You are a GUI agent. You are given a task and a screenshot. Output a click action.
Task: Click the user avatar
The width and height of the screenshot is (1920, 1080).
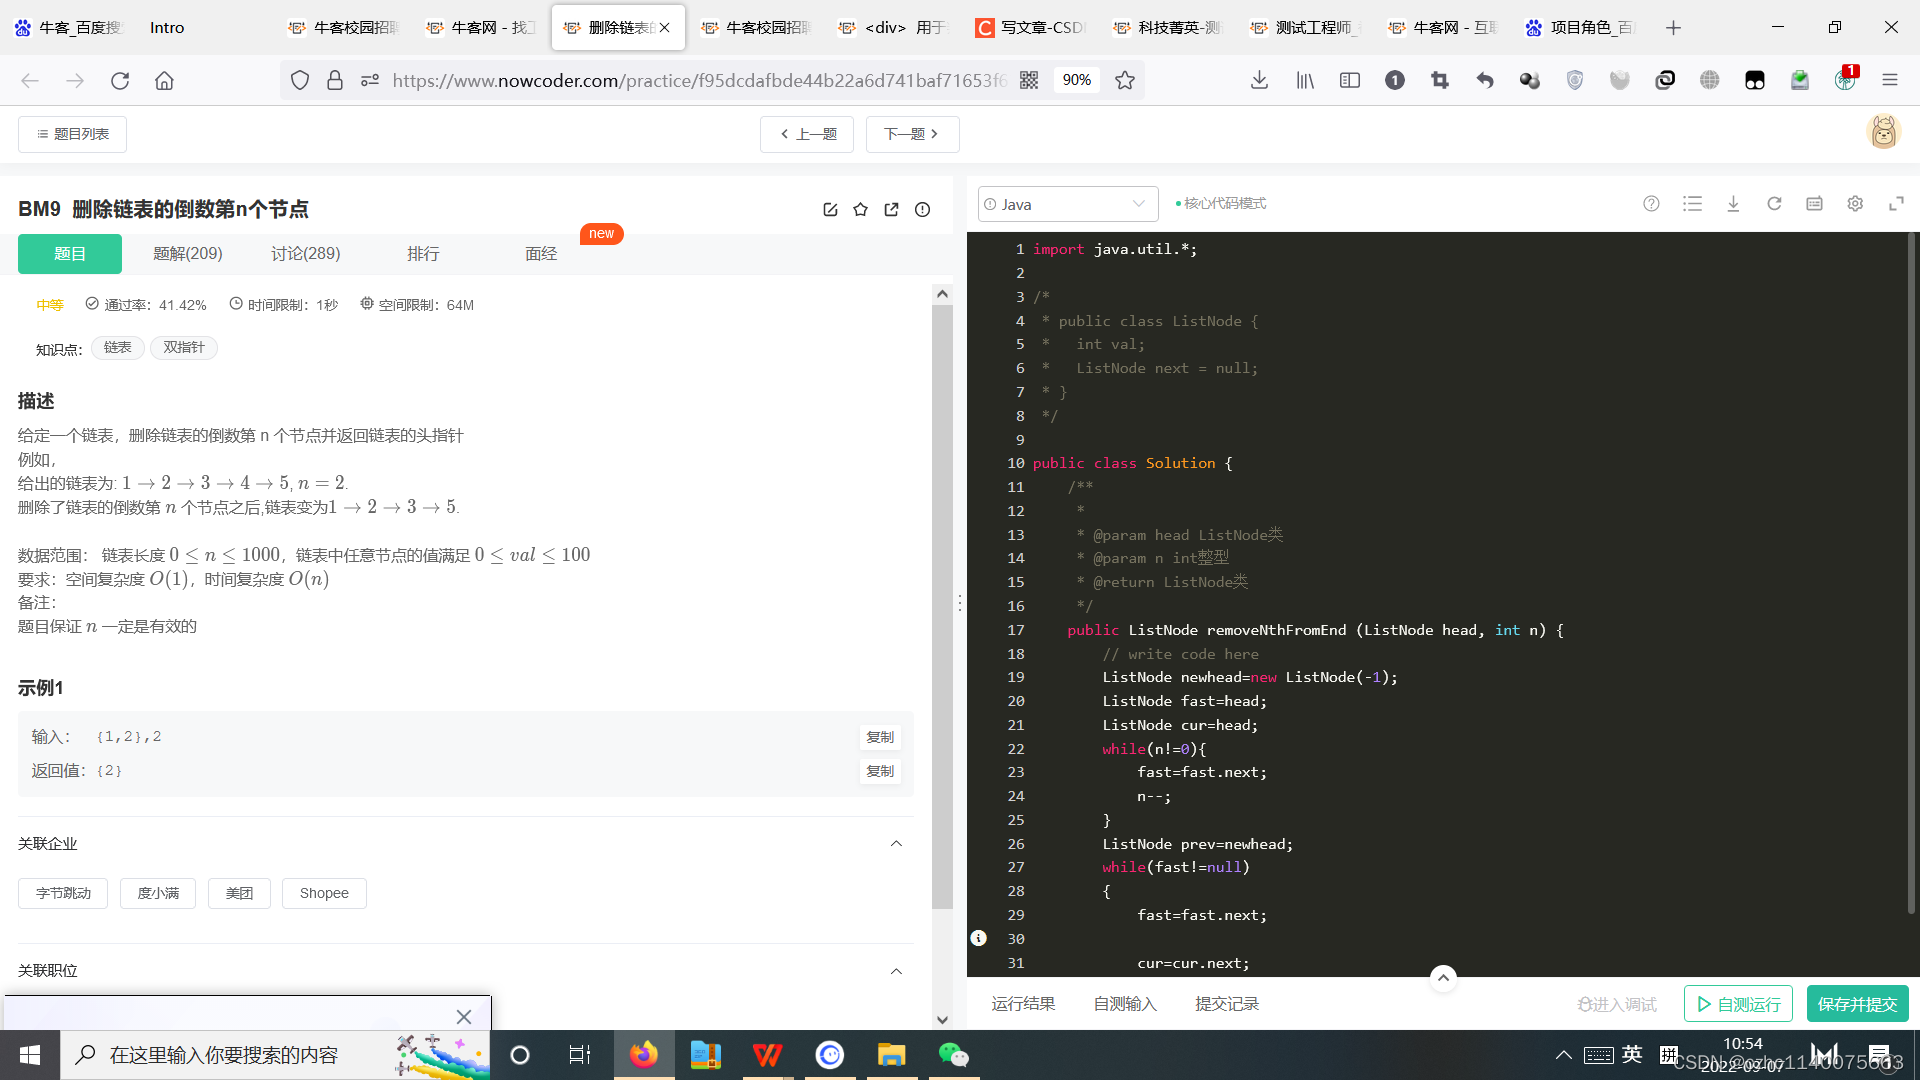tap(1884, 132)
